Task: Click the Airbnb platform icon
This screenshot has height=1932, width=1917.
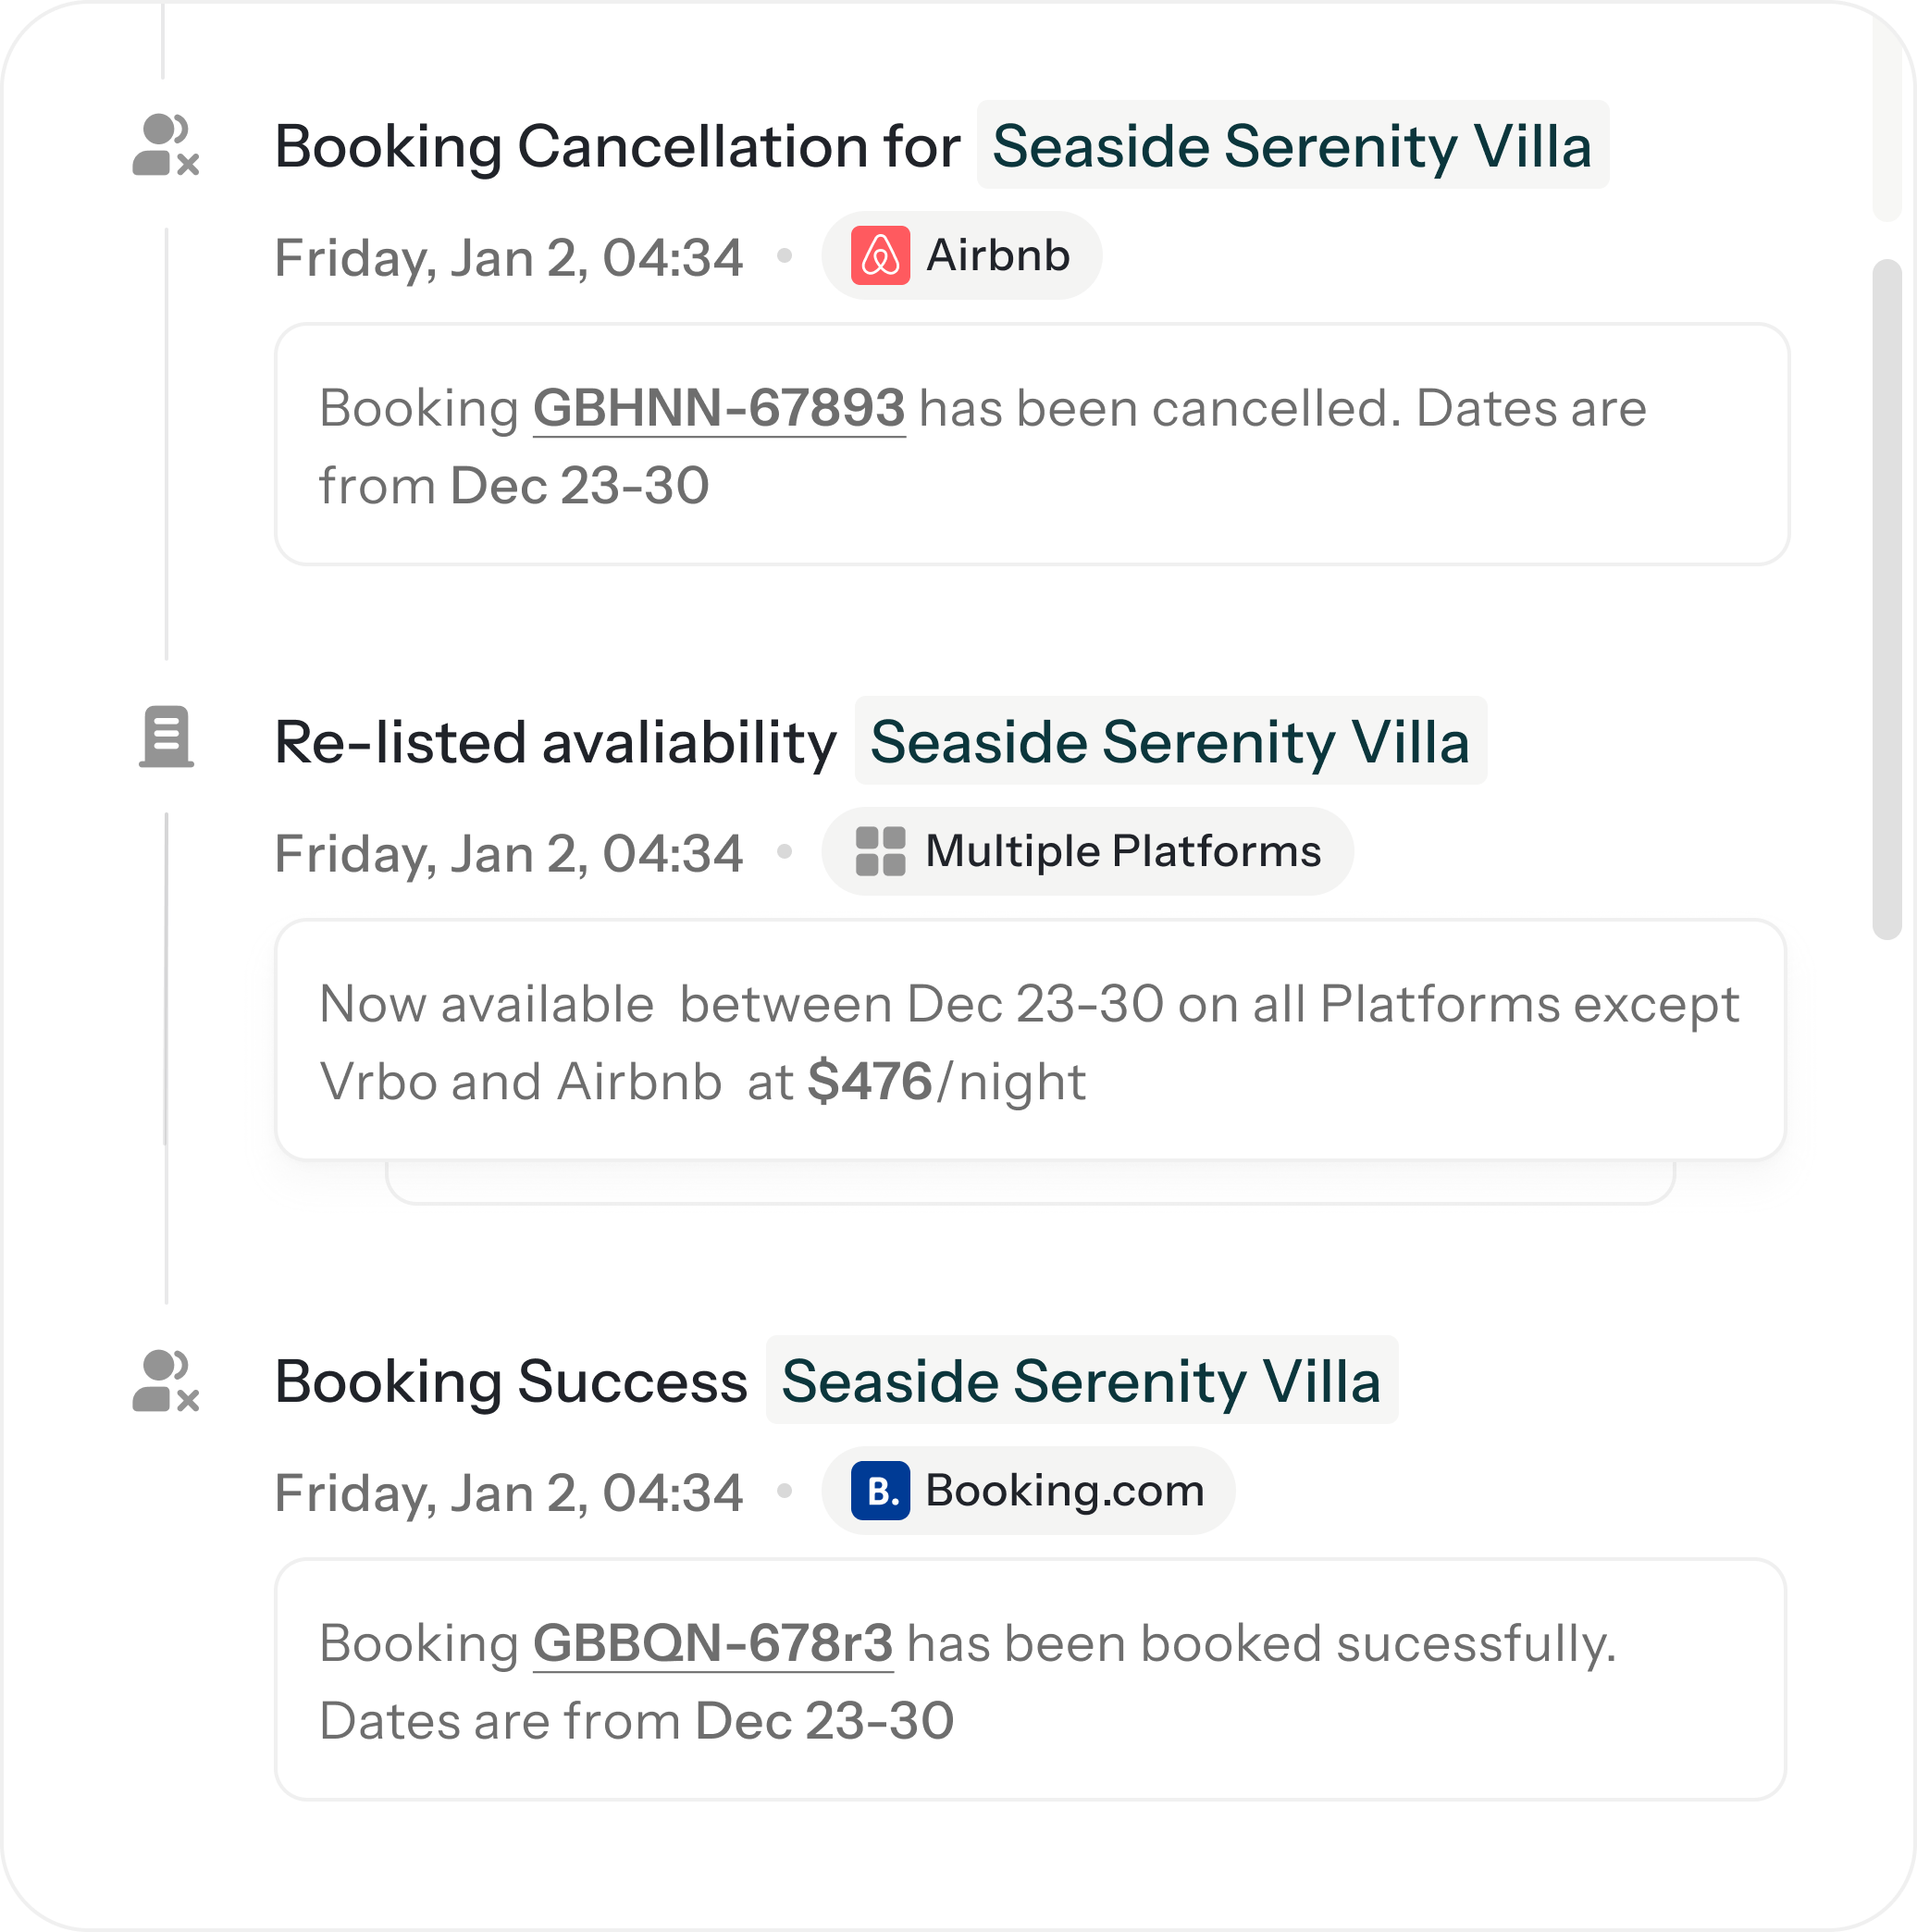Action: 883,257
